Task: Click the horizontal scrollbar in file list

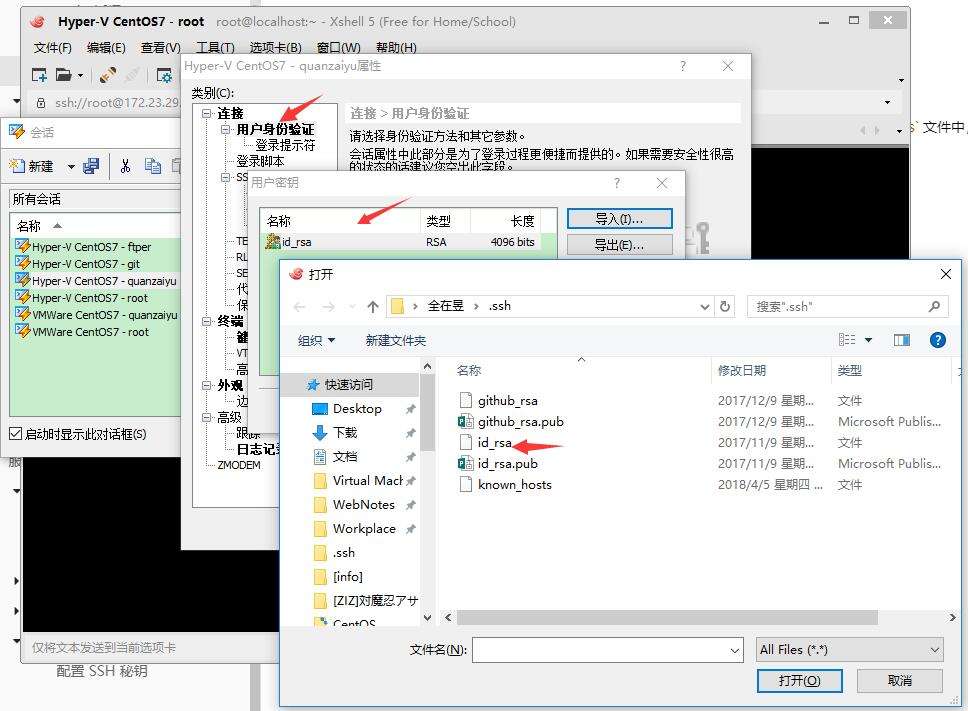Action: tap(667, 617)
